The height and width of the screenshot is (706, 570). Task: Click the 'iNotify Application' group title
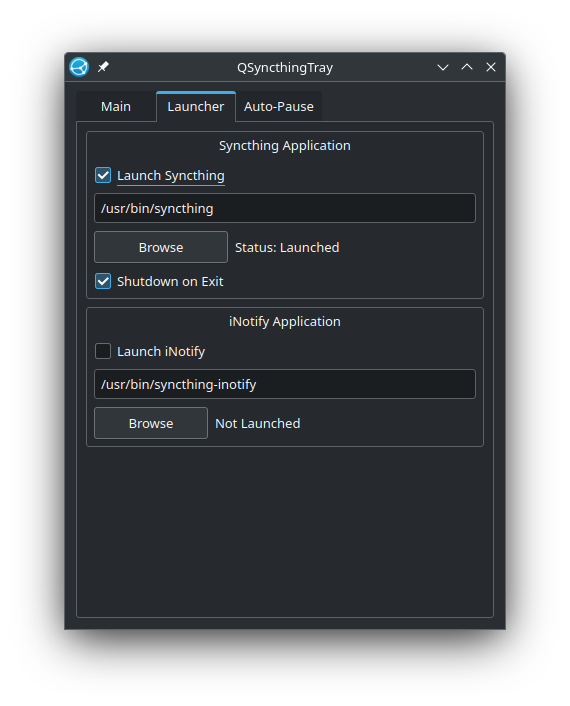[x=285, y=321]
